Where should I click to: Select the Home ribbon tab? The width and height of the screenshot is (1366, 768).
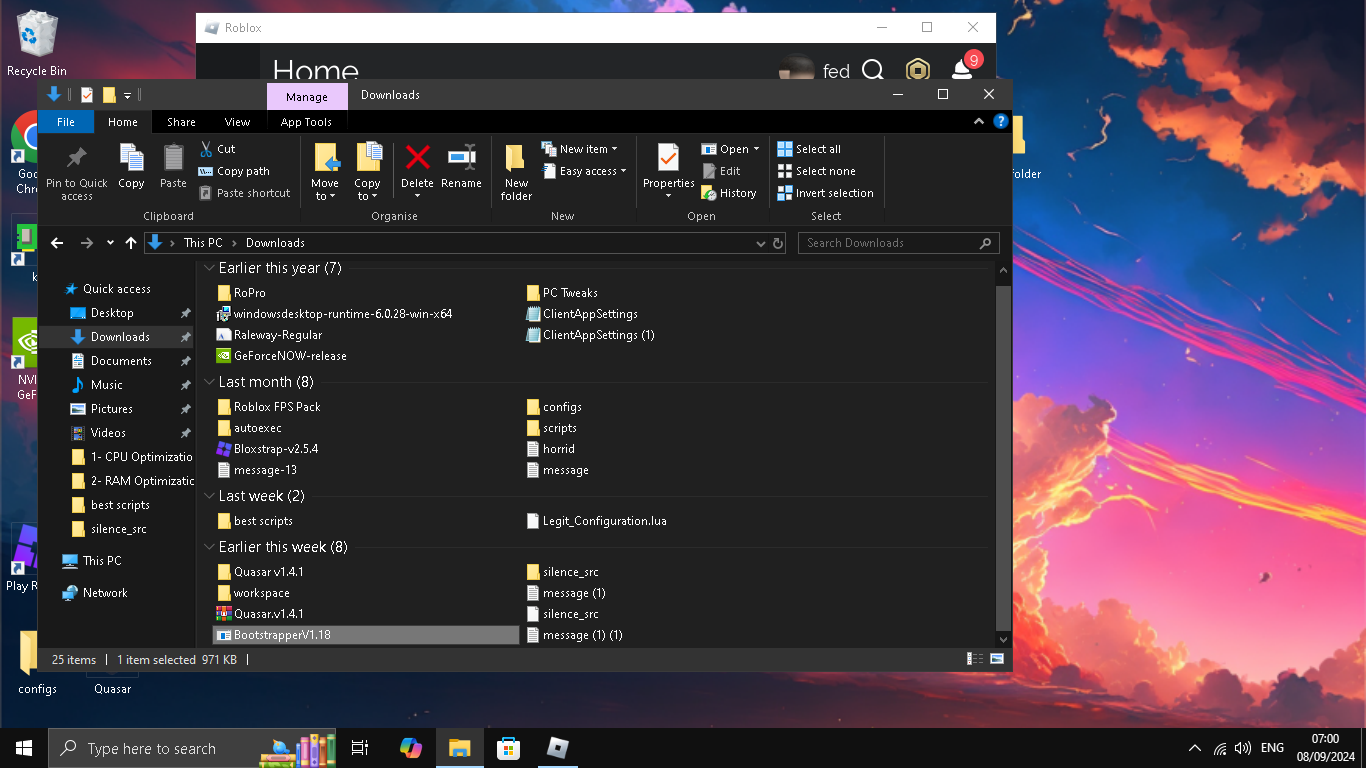point(123,122)
